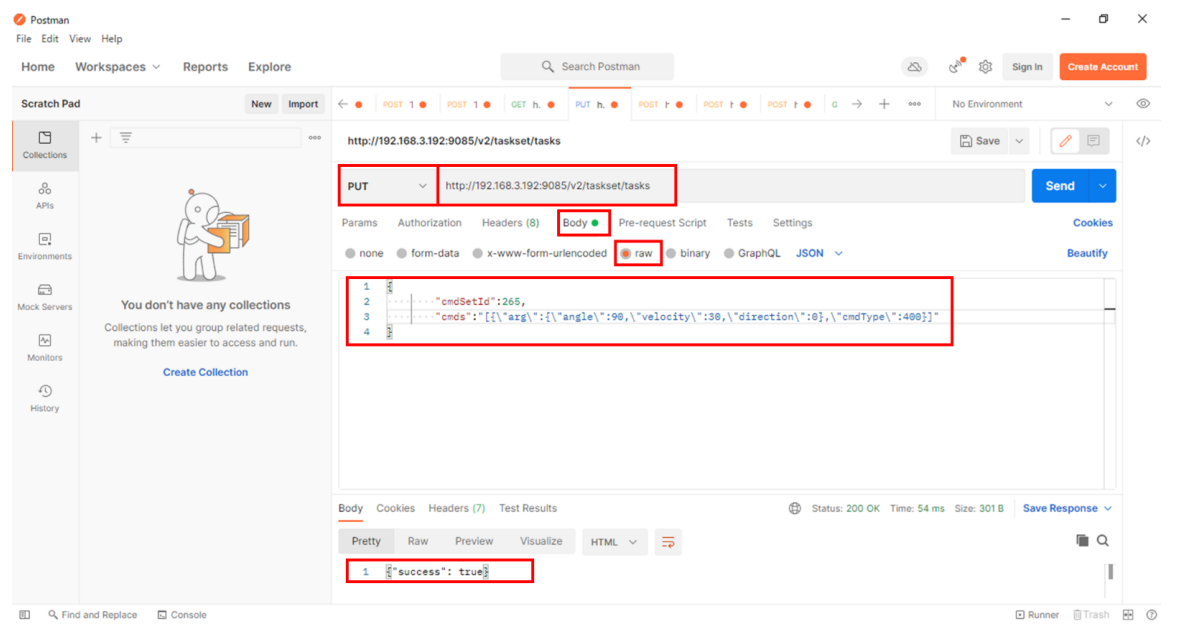Open the code snippet panel icon

[1143, 141]
